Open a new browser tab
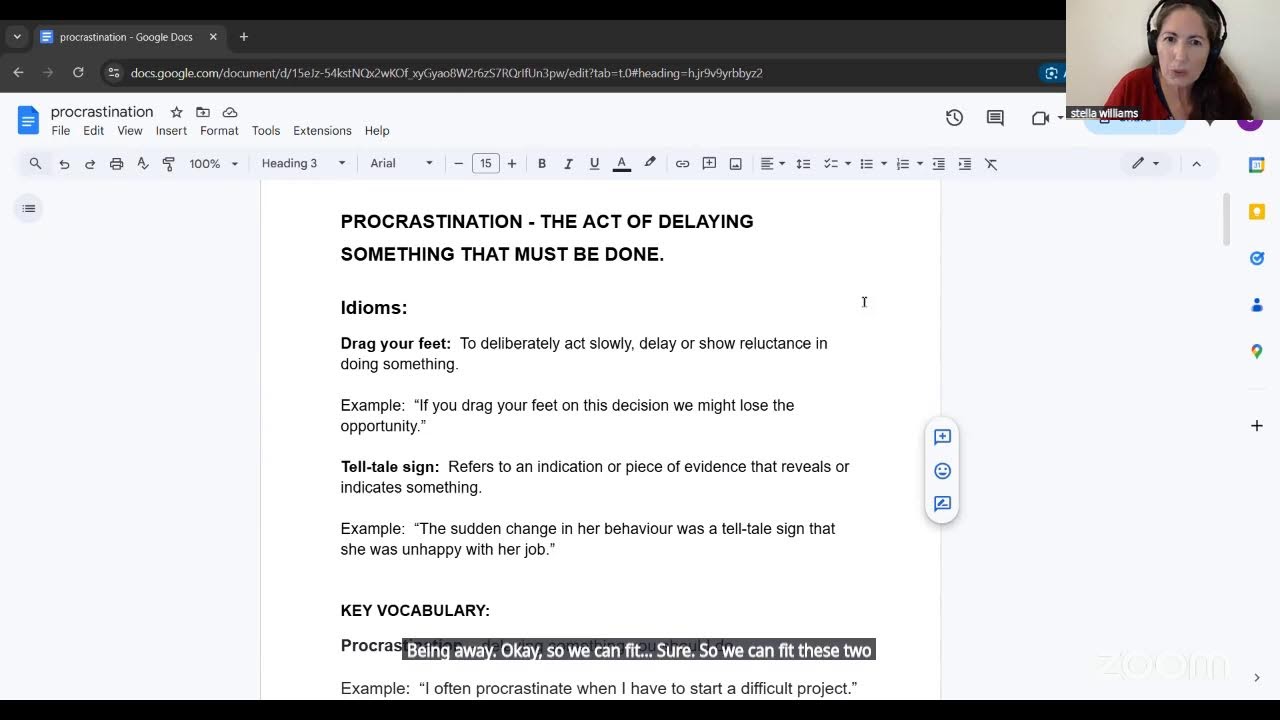The width and height of the screenshot is (1280, 720). pyautogui.click(x=243, y=37)
